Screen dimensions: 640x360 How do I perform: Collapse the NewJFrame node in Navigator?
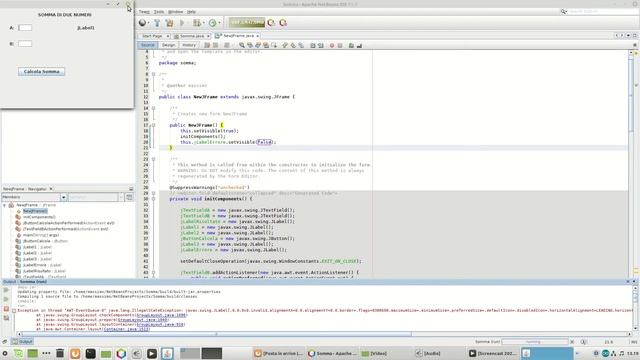point(5,205)
